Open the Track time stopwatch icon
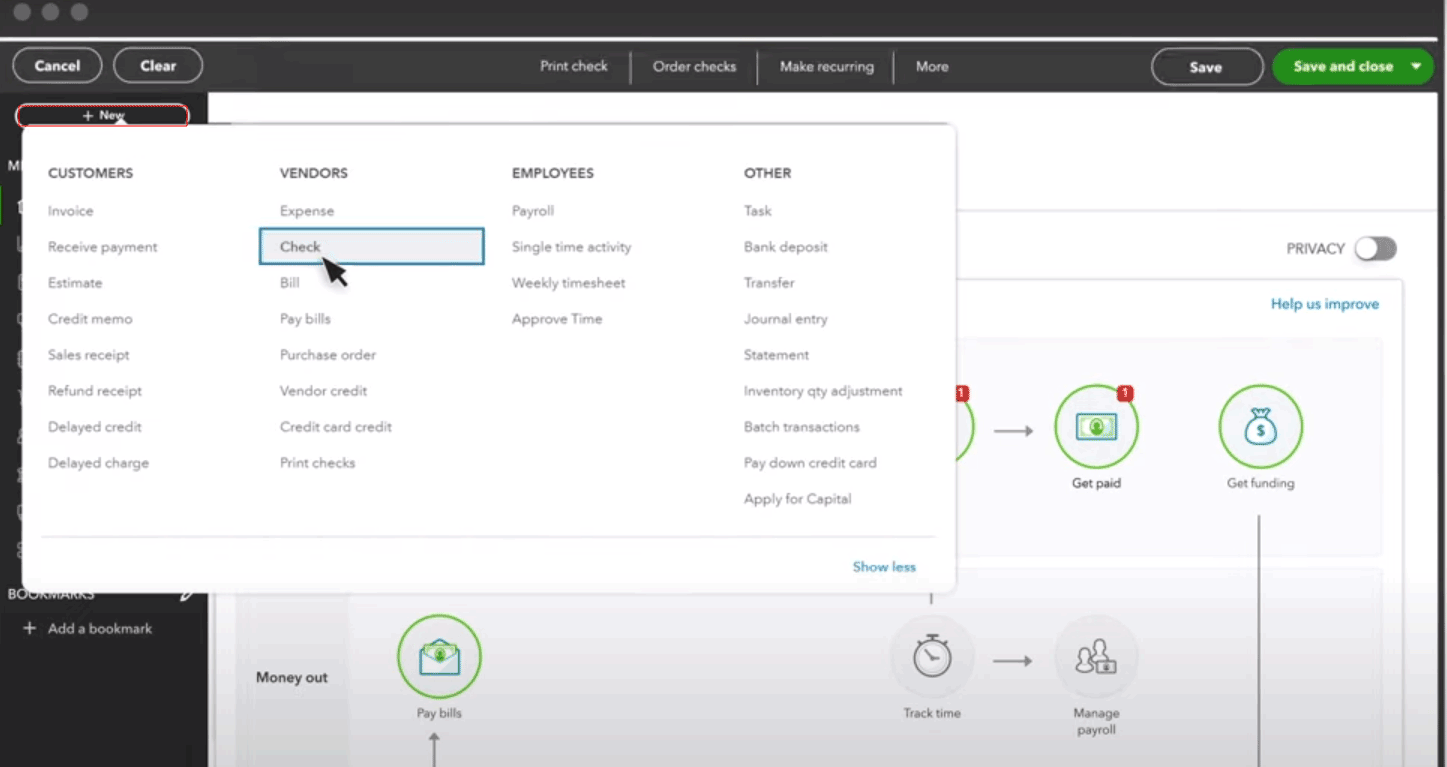Screen dimensions: 1447x767 pos(931,656)
